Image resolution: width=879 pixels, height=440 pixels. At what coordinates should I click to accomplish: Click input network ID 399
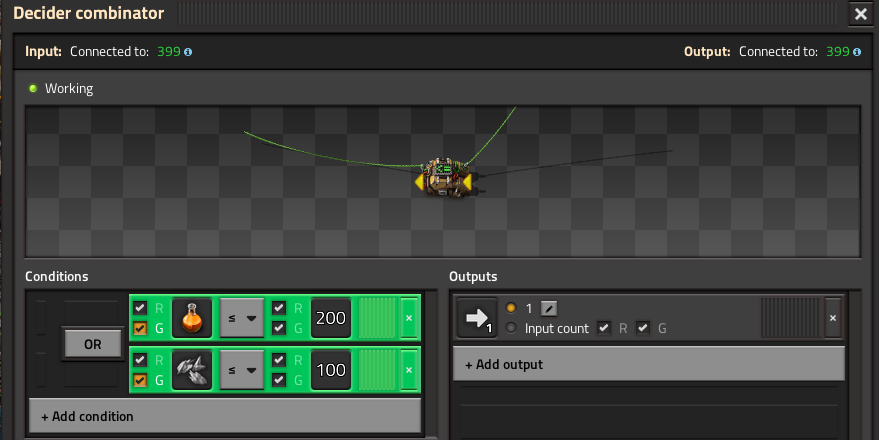[x=169, y=52]
